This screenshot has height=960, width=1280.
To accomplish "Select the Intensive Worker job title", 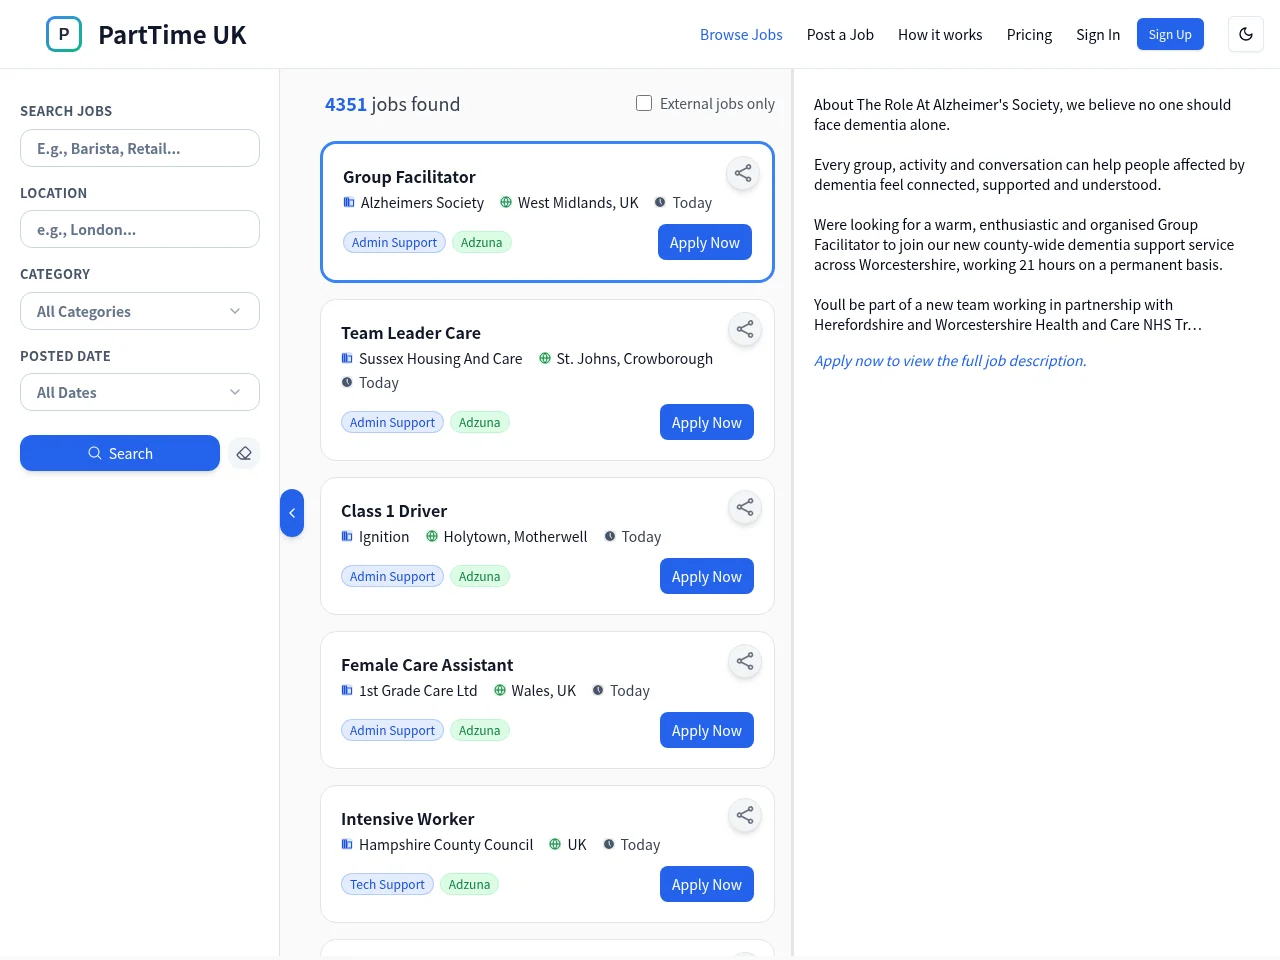I will (407, 819).
